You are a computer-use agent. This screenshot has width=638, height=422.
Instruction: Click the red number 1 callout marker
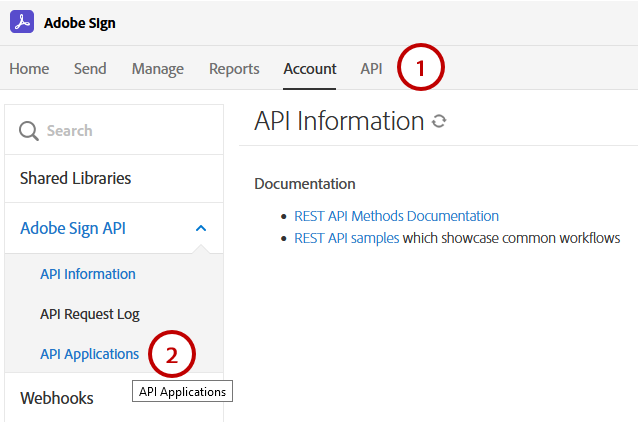421,68
